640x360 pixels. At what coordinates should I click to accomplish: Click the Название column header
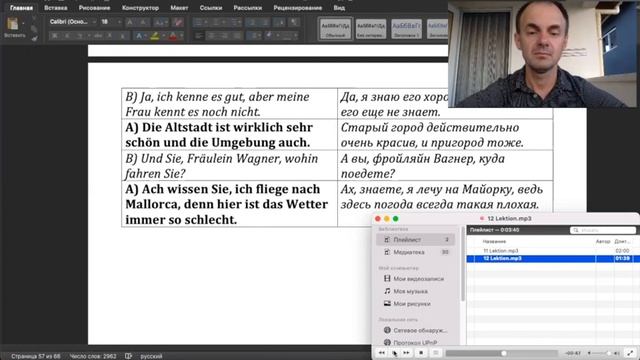click(x=494, y=242)
